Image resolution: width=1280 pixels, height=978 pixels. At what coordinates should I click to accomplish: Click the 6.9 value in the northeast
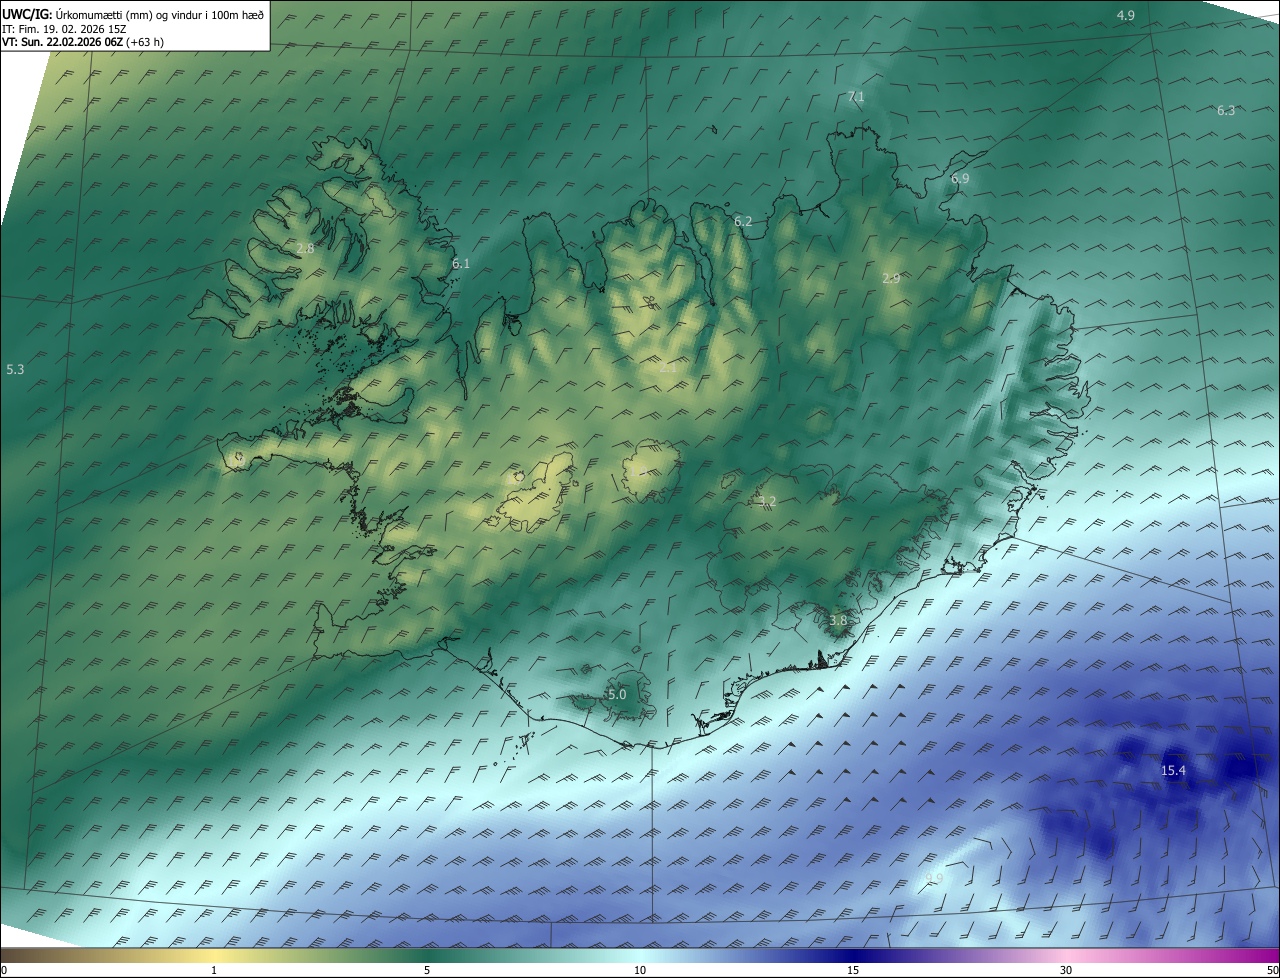pos(960,178)
